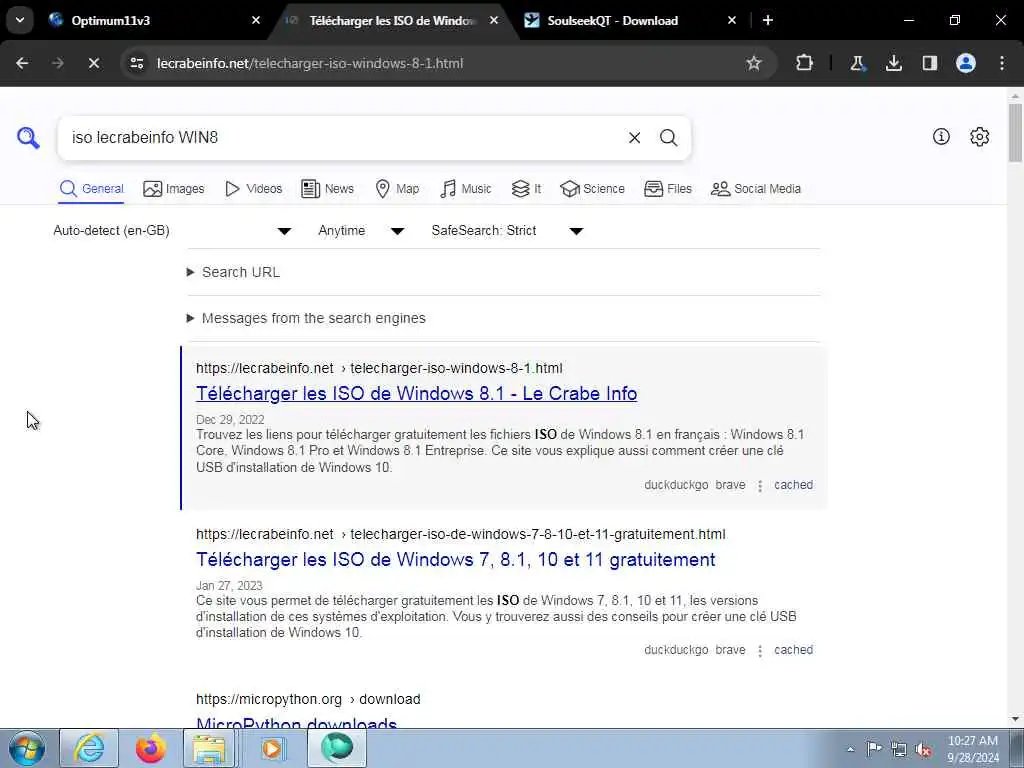Switch to SoulseekQT - Download tab

[630, 20]
